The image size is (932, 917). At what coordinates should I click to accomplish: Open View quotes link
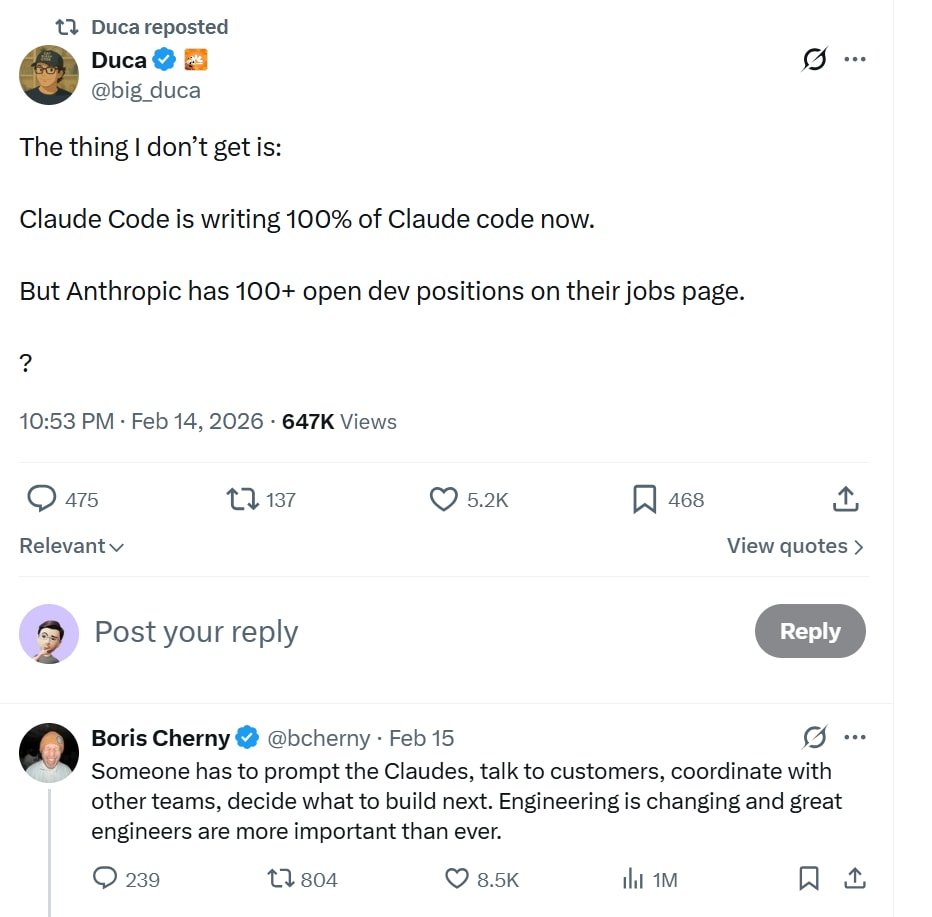click(x=795, y=546)
